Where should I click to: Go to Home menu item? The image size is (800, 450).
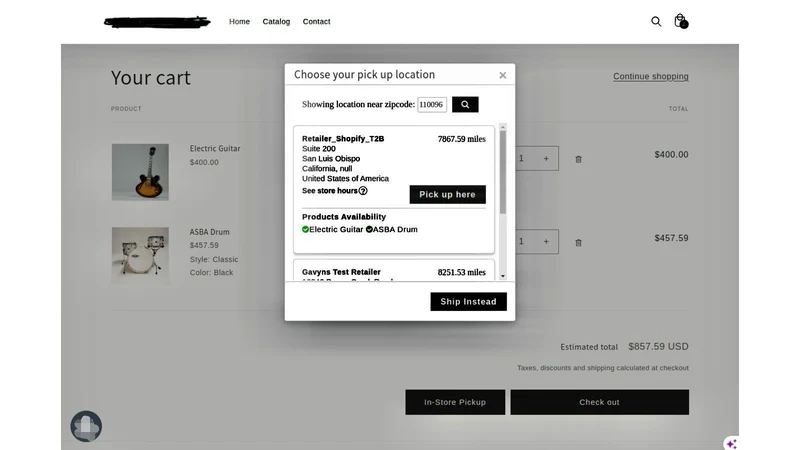pyautogui.click(x=239, y=21)
